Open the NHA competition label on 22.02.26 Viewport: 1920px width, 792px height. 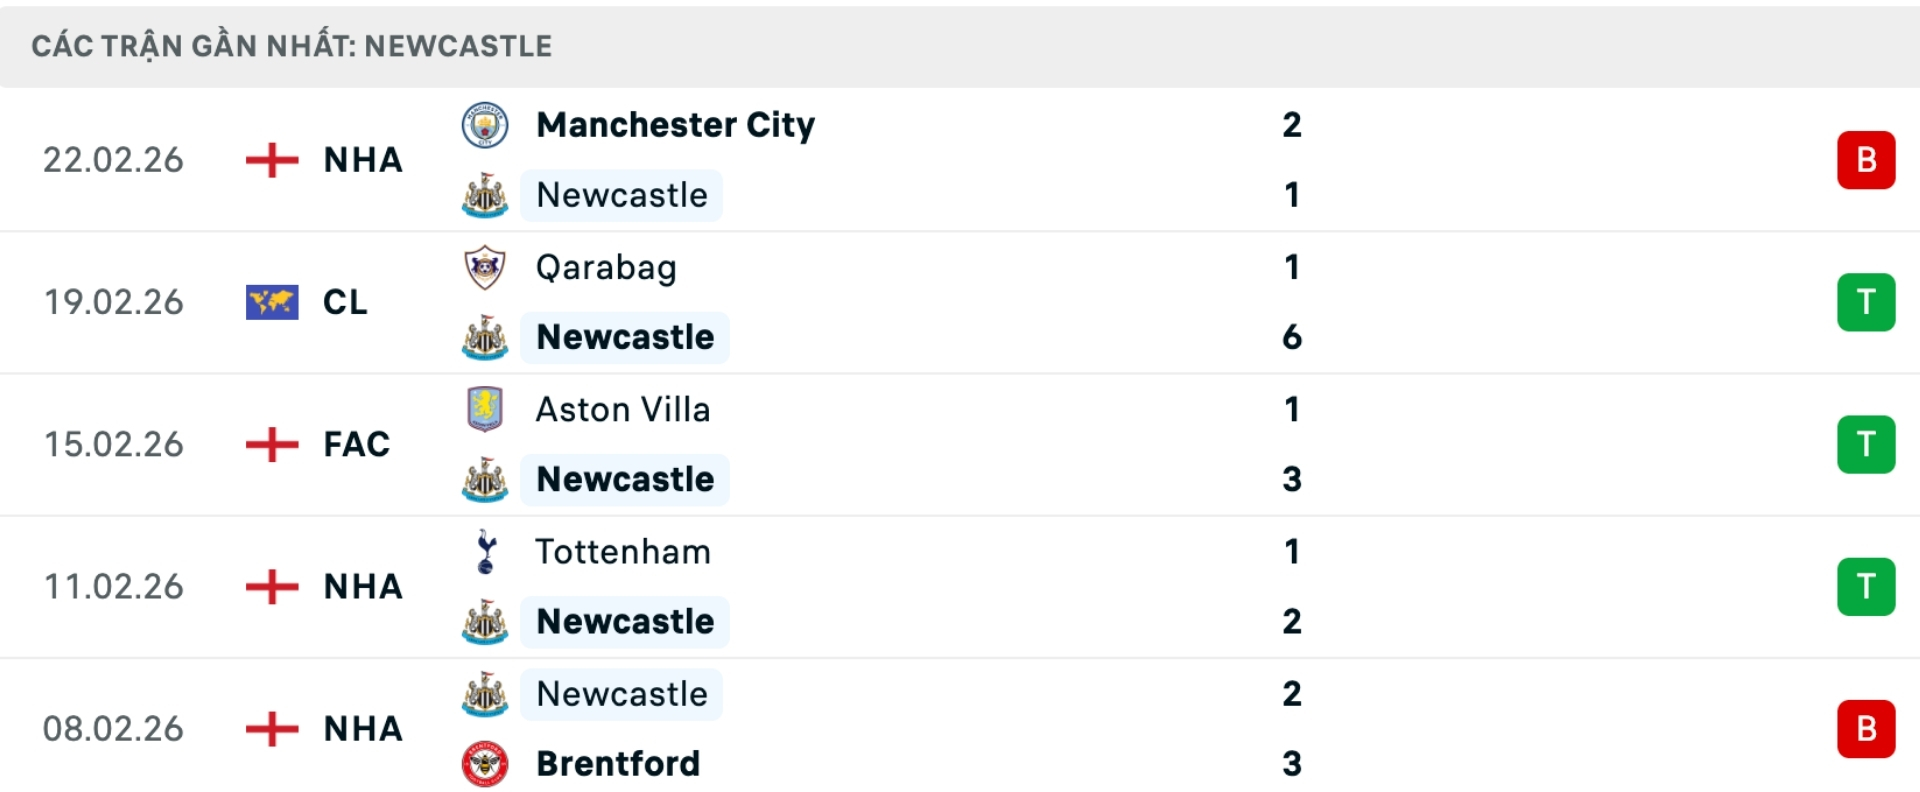click(x=361, y=160)
